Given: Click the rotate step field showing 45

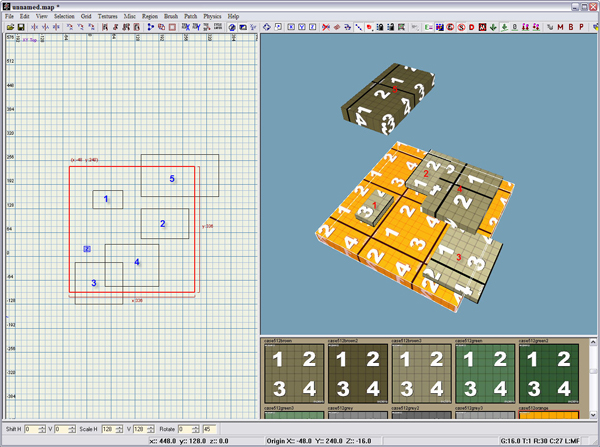Looking at the screenshot, I should [209, 429].
